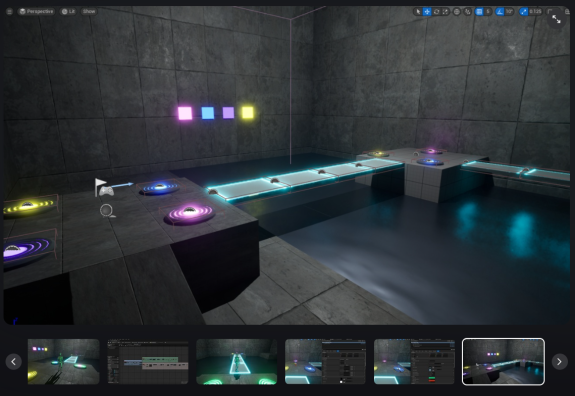575x396 pixels.
Task: Activate the Translate move tool
Action: [x=427, y=11]
